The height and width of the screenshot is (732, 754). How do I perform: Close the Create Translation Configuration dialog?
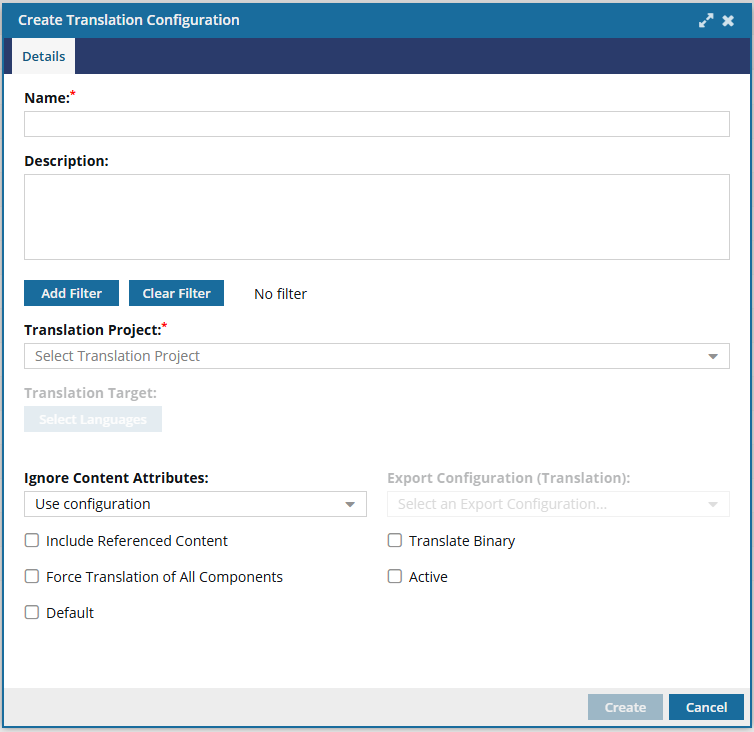tap(728, 20)
